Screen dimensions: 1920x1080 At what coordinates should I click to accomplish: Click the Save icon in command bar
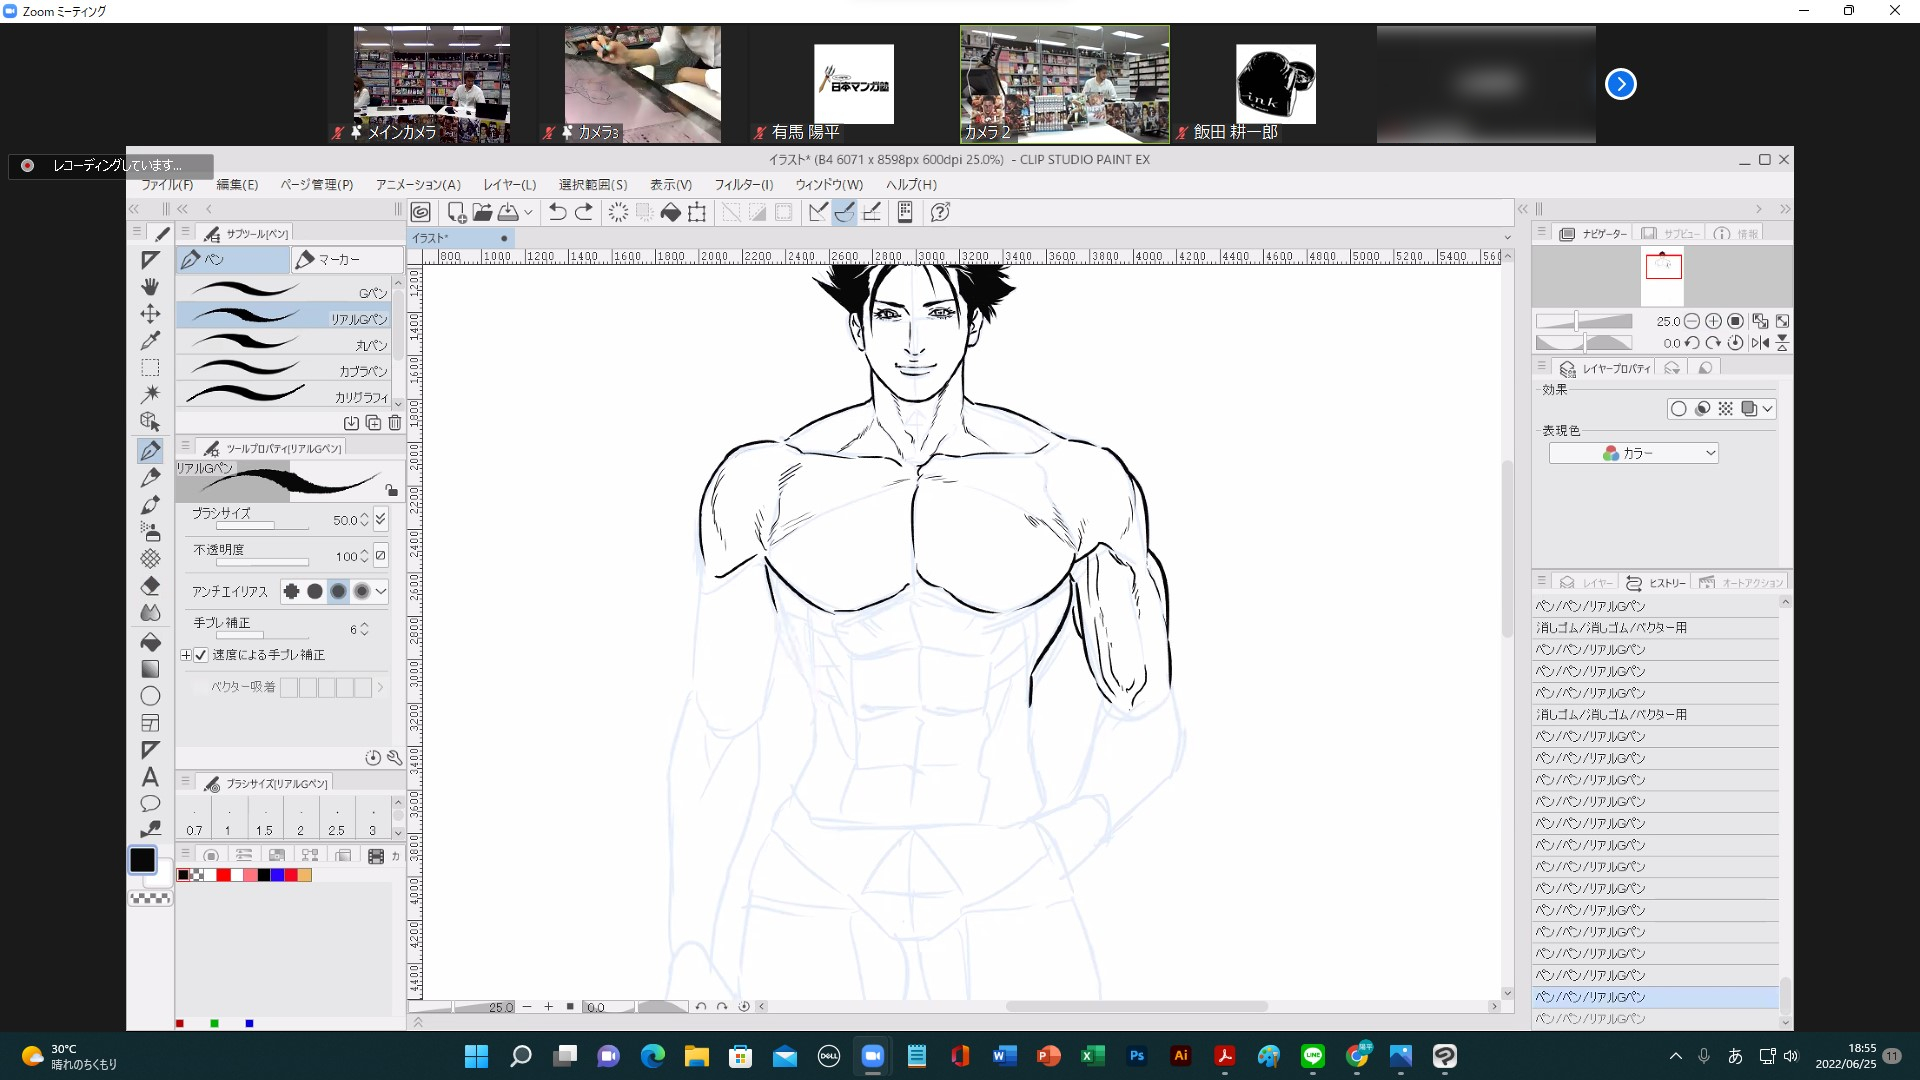(x=508, y=212)
